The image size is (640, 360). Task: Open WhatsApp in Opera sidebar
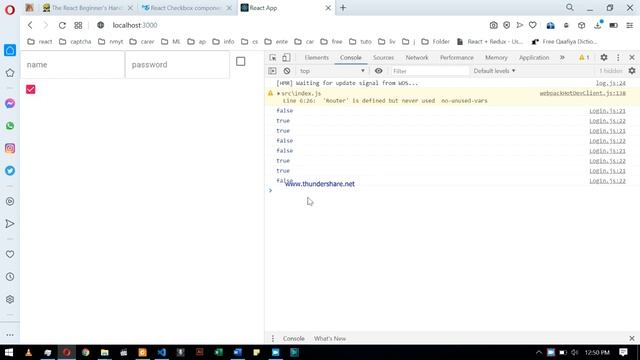[x=10, y=126]
